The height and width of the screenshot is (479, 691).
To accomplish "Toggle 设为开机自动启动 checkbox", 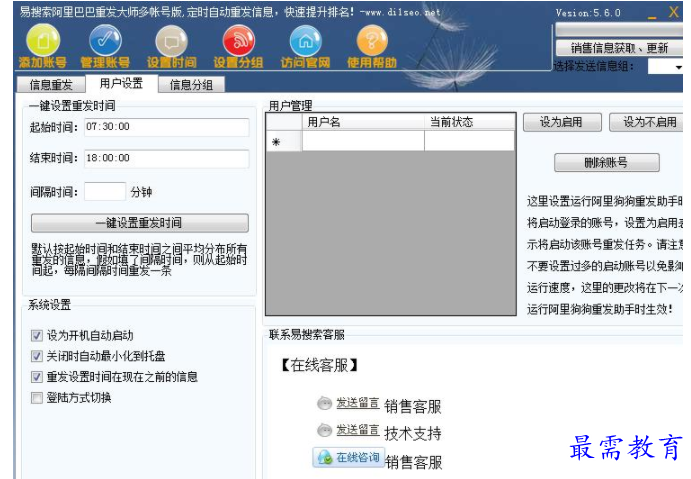I will pyautogui.click(x=37, y=336).
